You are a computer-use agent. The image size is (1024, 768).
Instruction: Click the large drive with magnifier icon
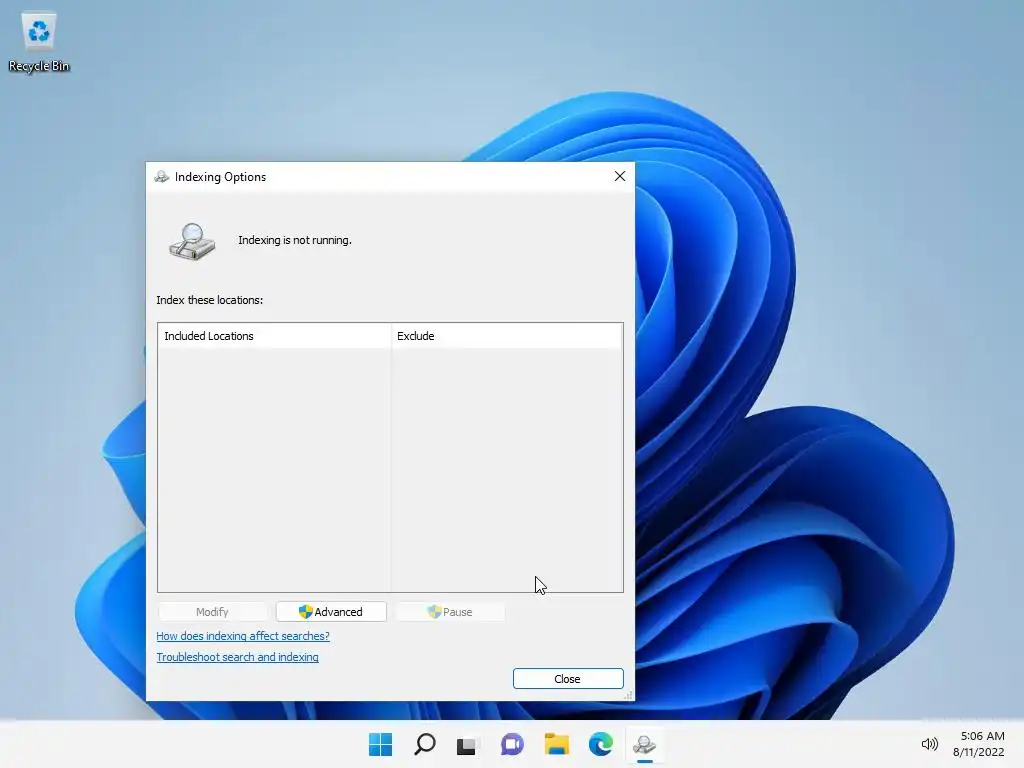click(192, 242)
